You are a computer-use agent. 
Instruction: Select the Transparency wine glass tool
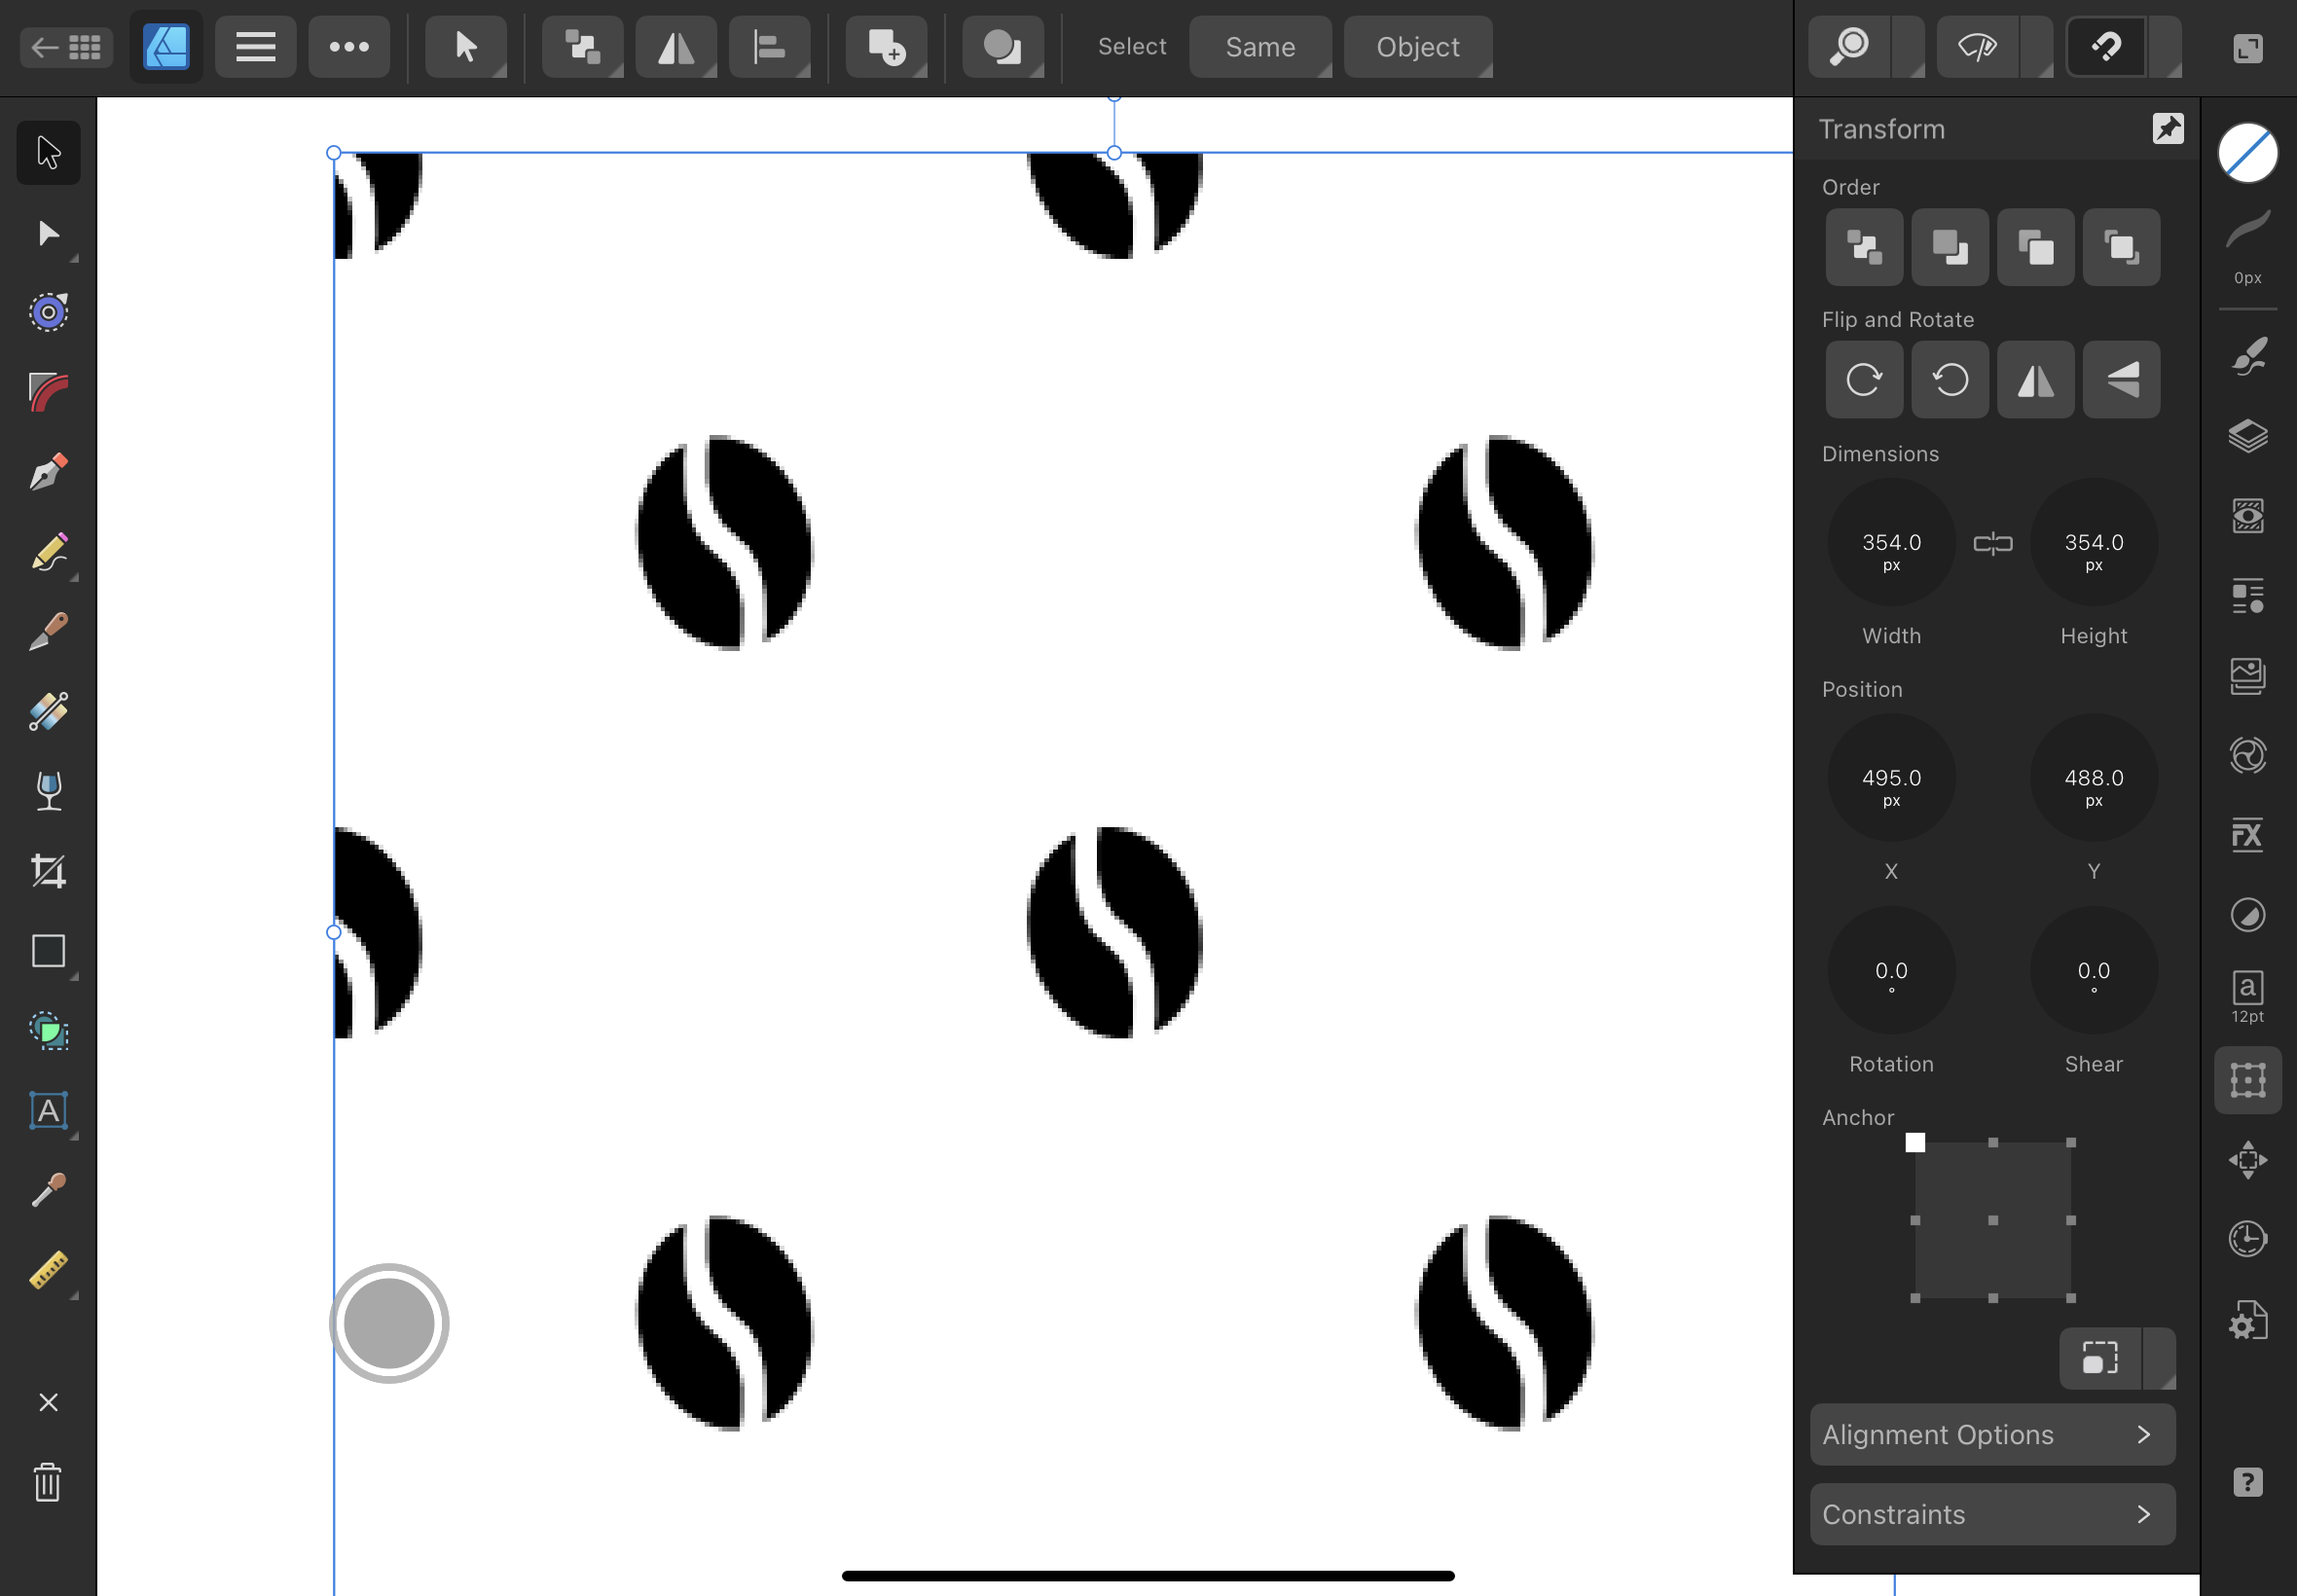[48, 791]
